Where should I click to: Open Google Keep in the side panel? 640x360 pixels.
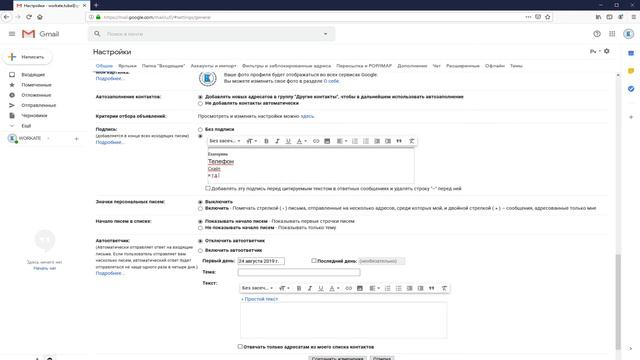pyautogui.click(x=631, y=71)
